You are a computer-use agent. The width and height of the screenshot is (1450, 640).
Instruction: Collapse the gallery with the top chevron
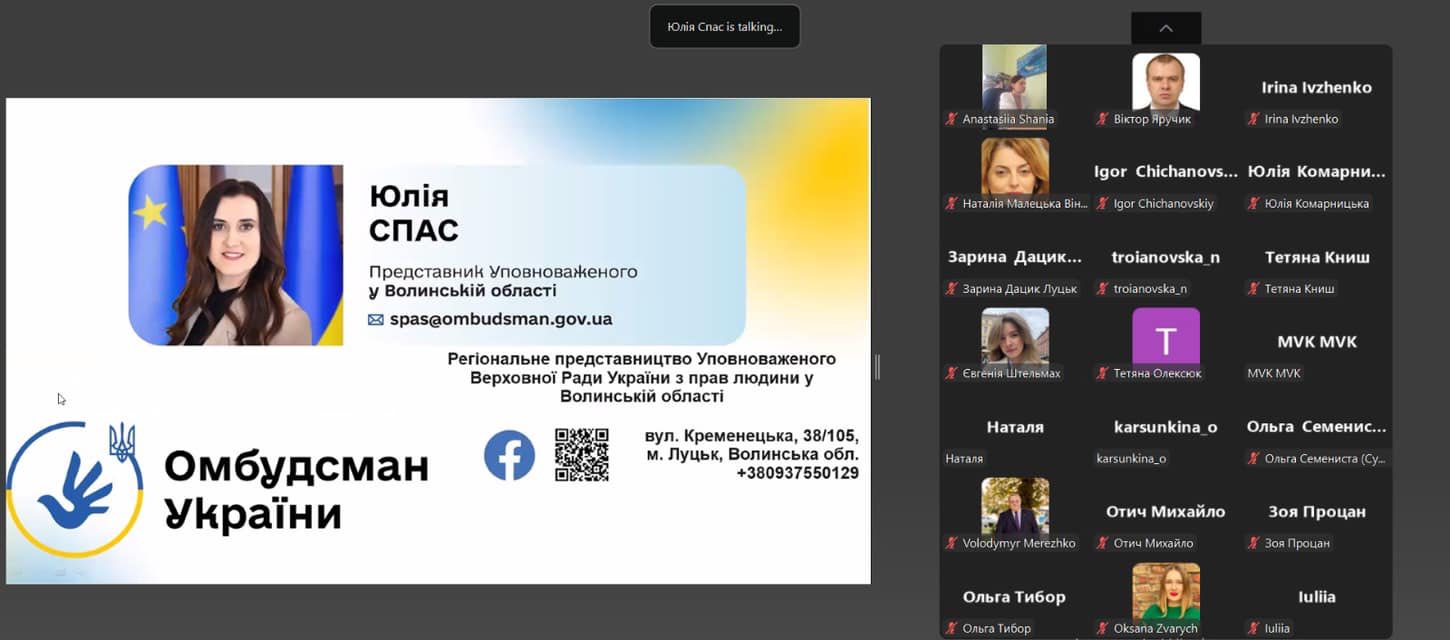pos(1165,28)
